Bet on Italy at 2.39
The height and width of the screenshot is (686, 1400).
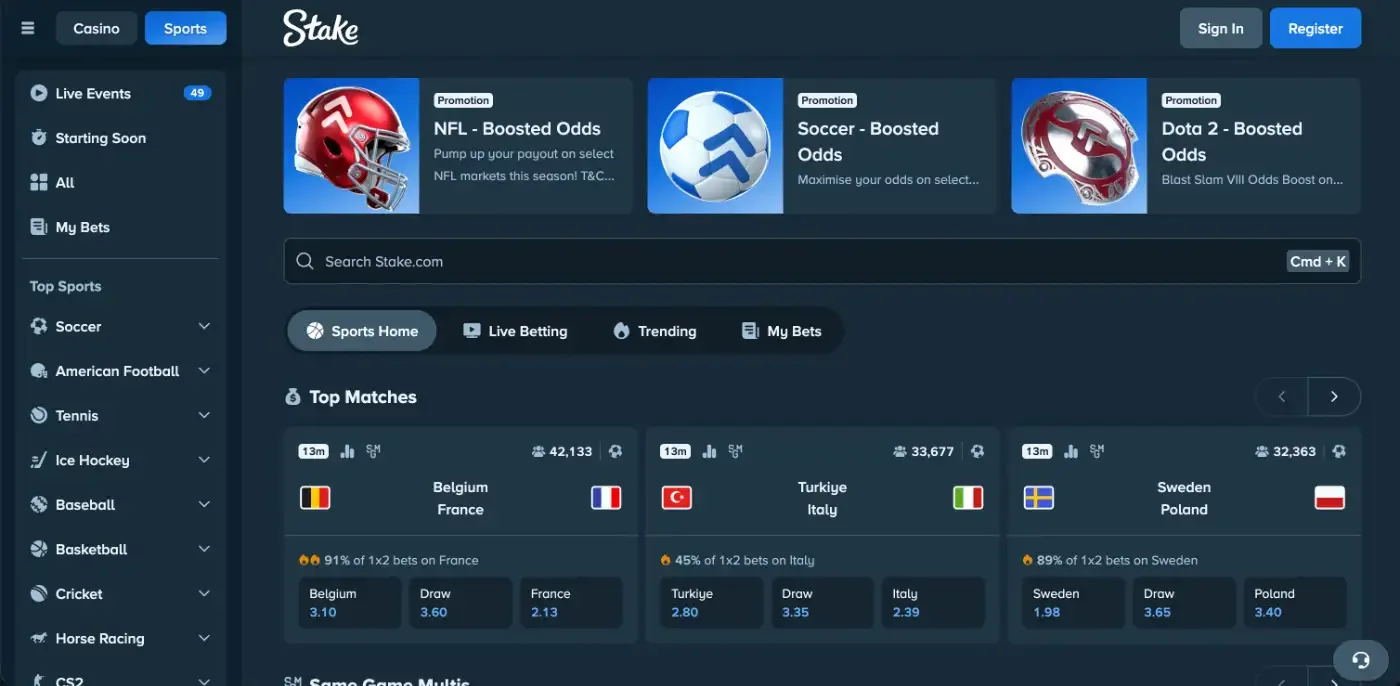click(933, 602)
